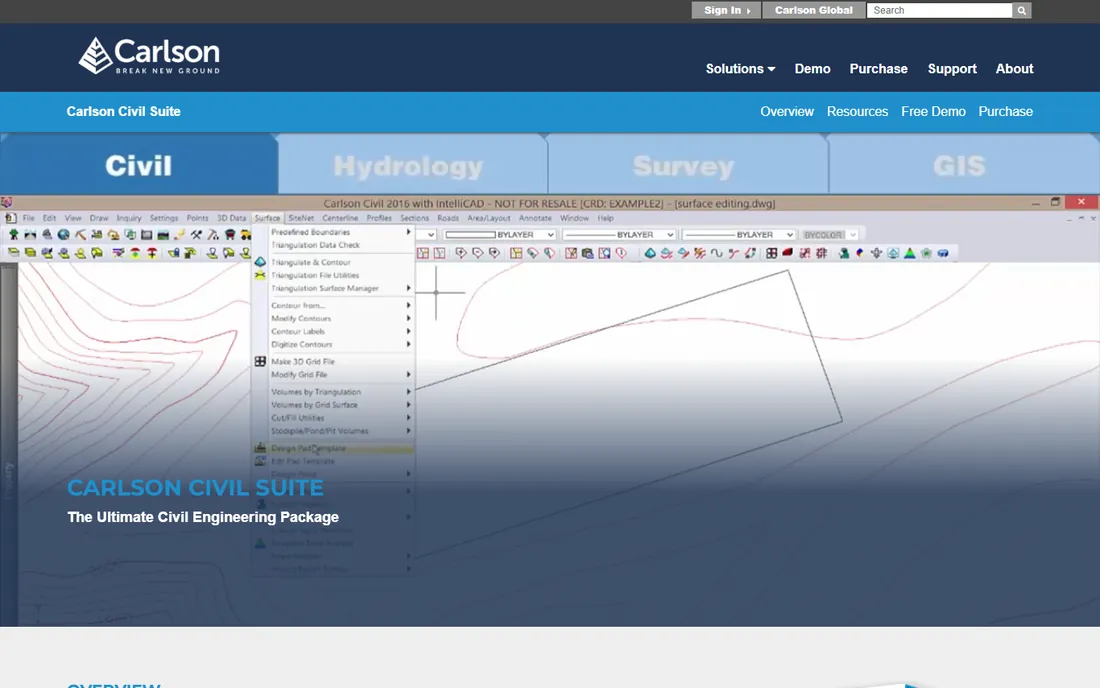Expand the Predefined Boundaries submenu arrow

coord(408,232)
